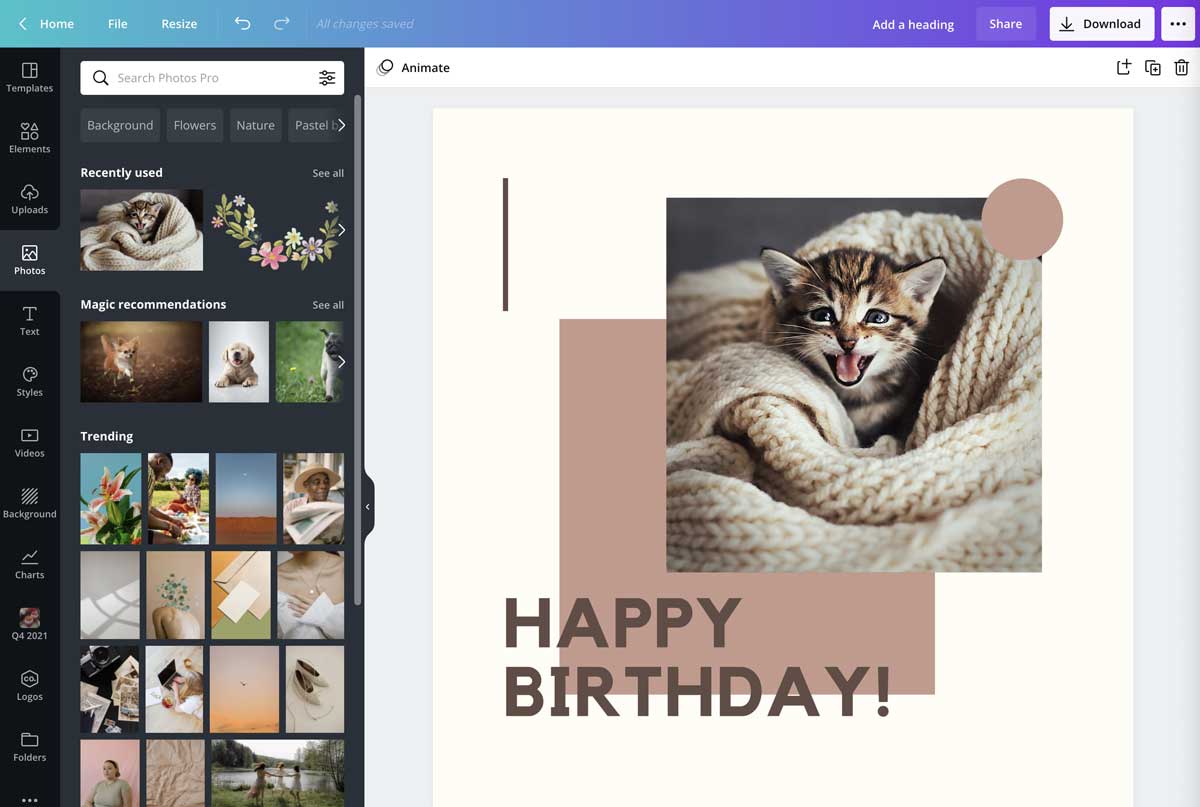Viewport: 1200px width, 807px height.
Task: Choose recently used kitten thumbnail
Action: 141,230
